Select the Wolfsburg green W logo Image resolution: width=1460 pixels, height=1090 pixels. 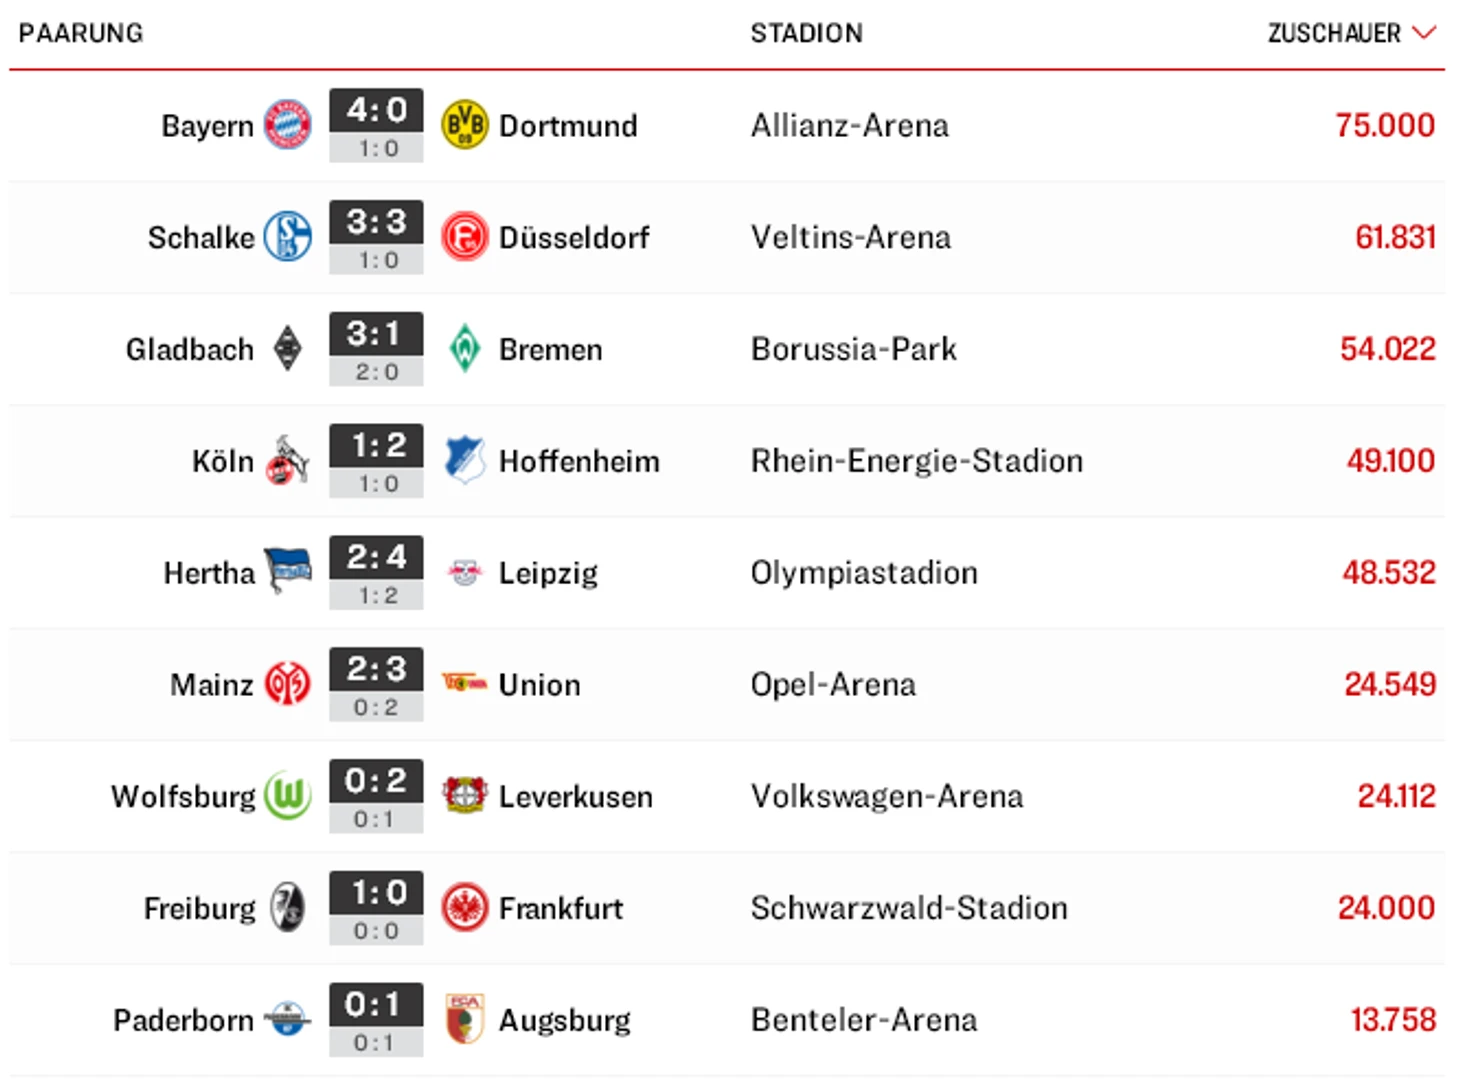(x=288, y=796)
